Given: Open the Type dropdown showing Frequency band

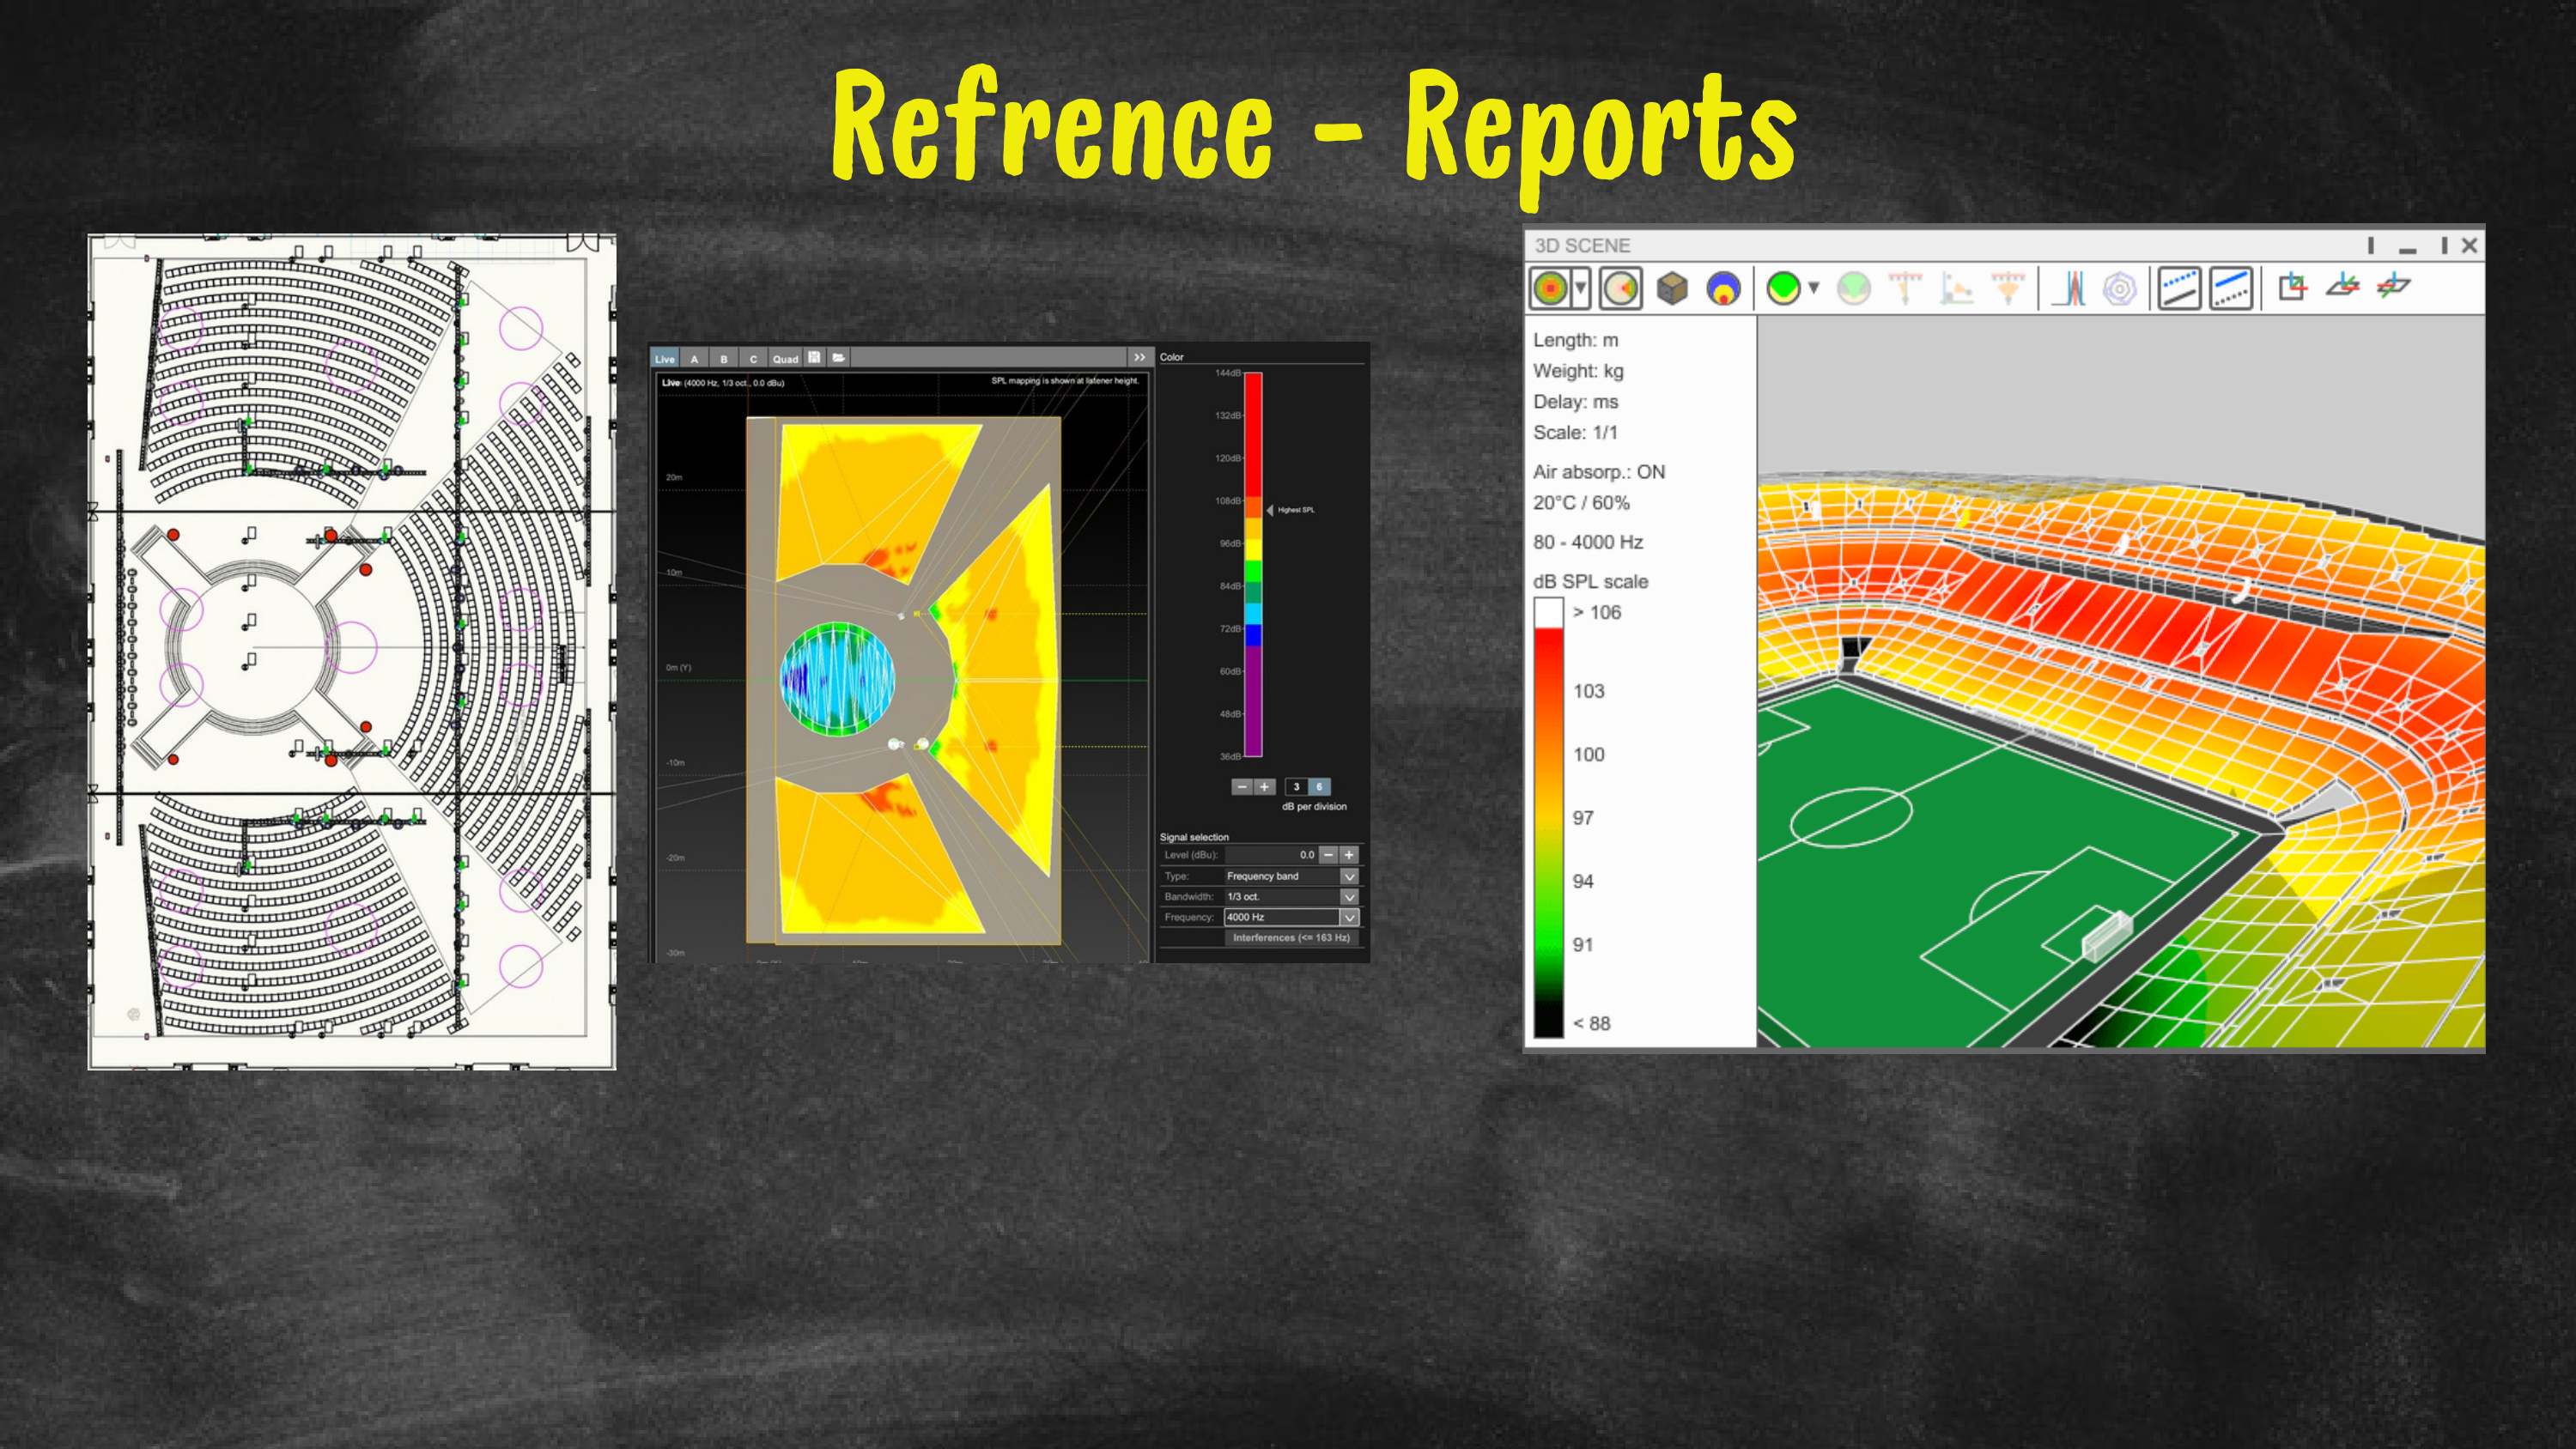Looking at the screenshot, I should pos(1350,876).
